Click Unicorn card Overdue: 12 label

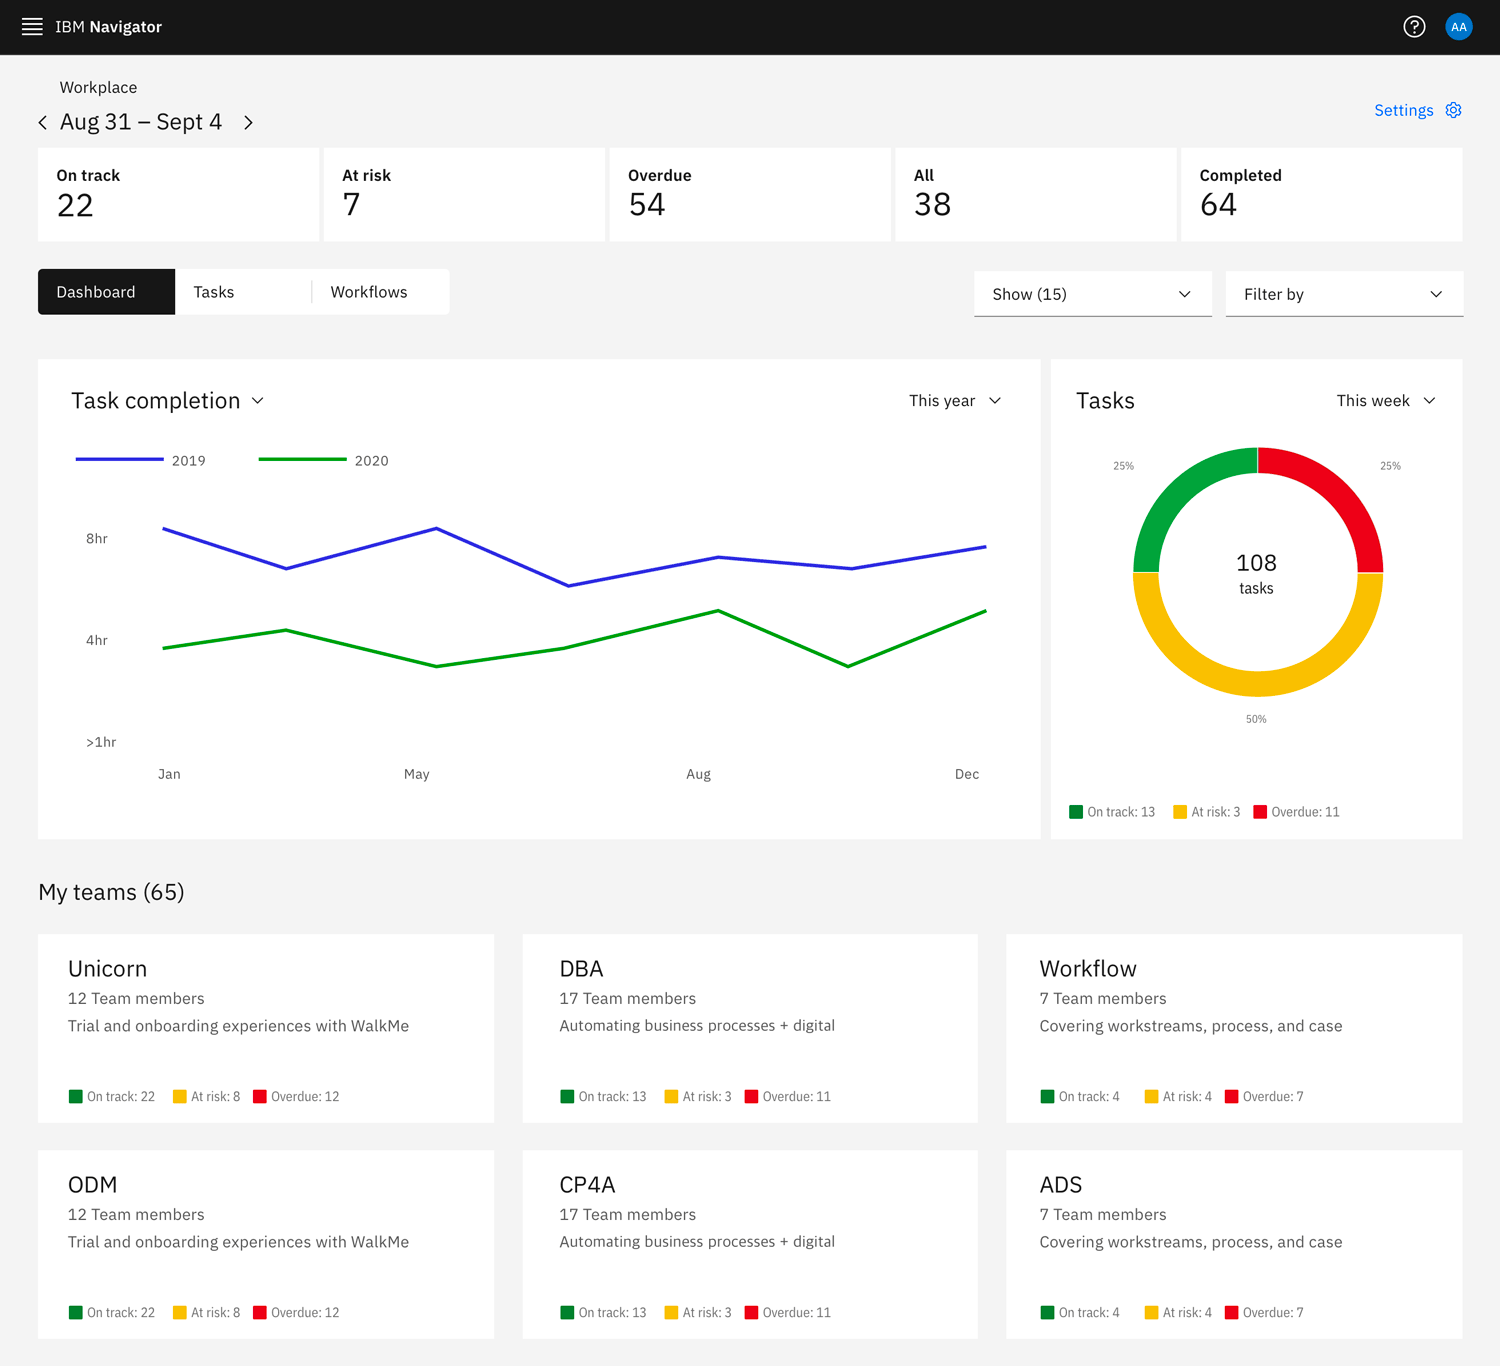305,1097
